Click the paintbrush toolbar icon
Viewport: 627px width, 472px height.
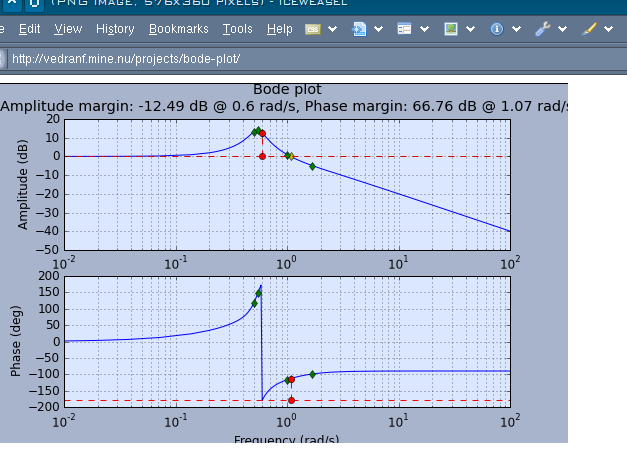tap(589, 29)
